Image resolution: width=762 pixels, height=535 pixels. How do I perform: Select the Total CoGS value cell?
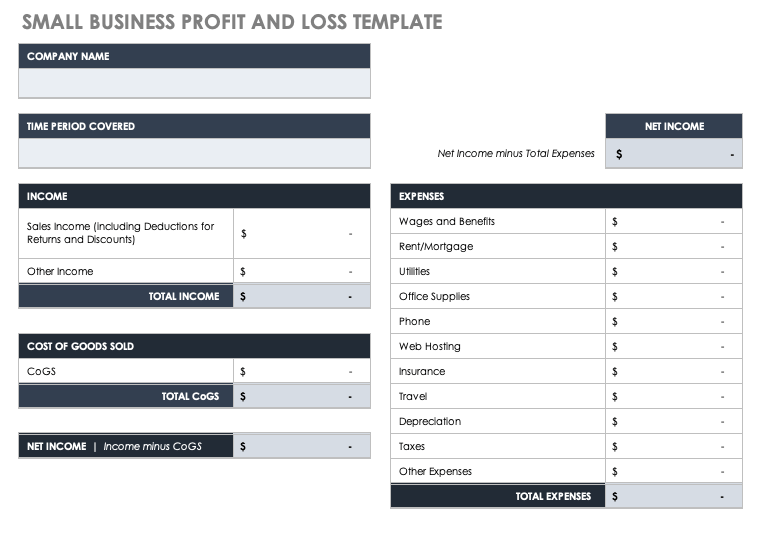tap(301, 396)
